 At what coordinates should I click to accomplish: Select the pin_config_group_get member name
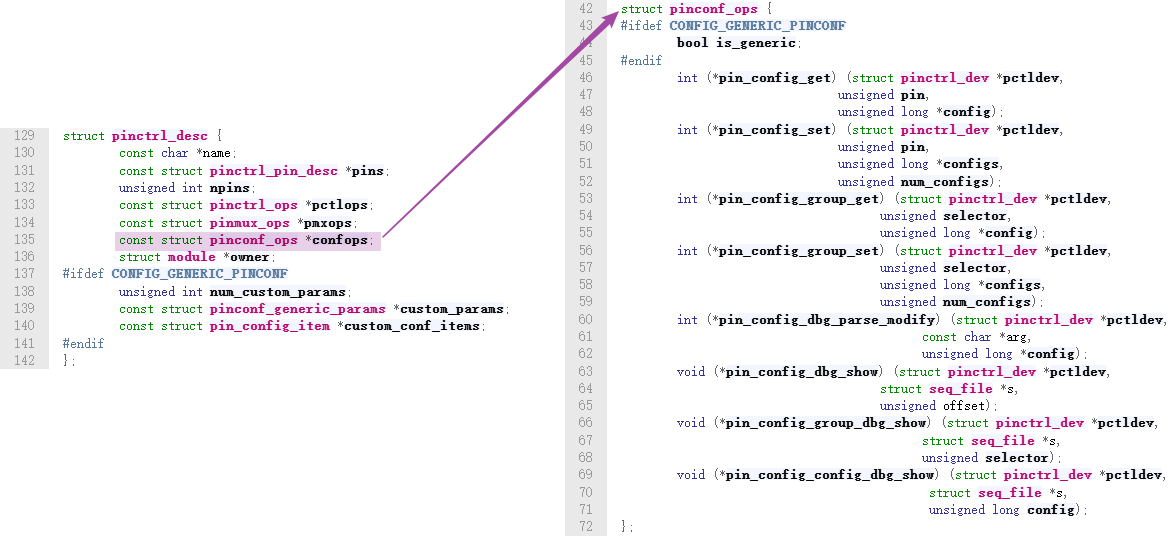point(791,199)
